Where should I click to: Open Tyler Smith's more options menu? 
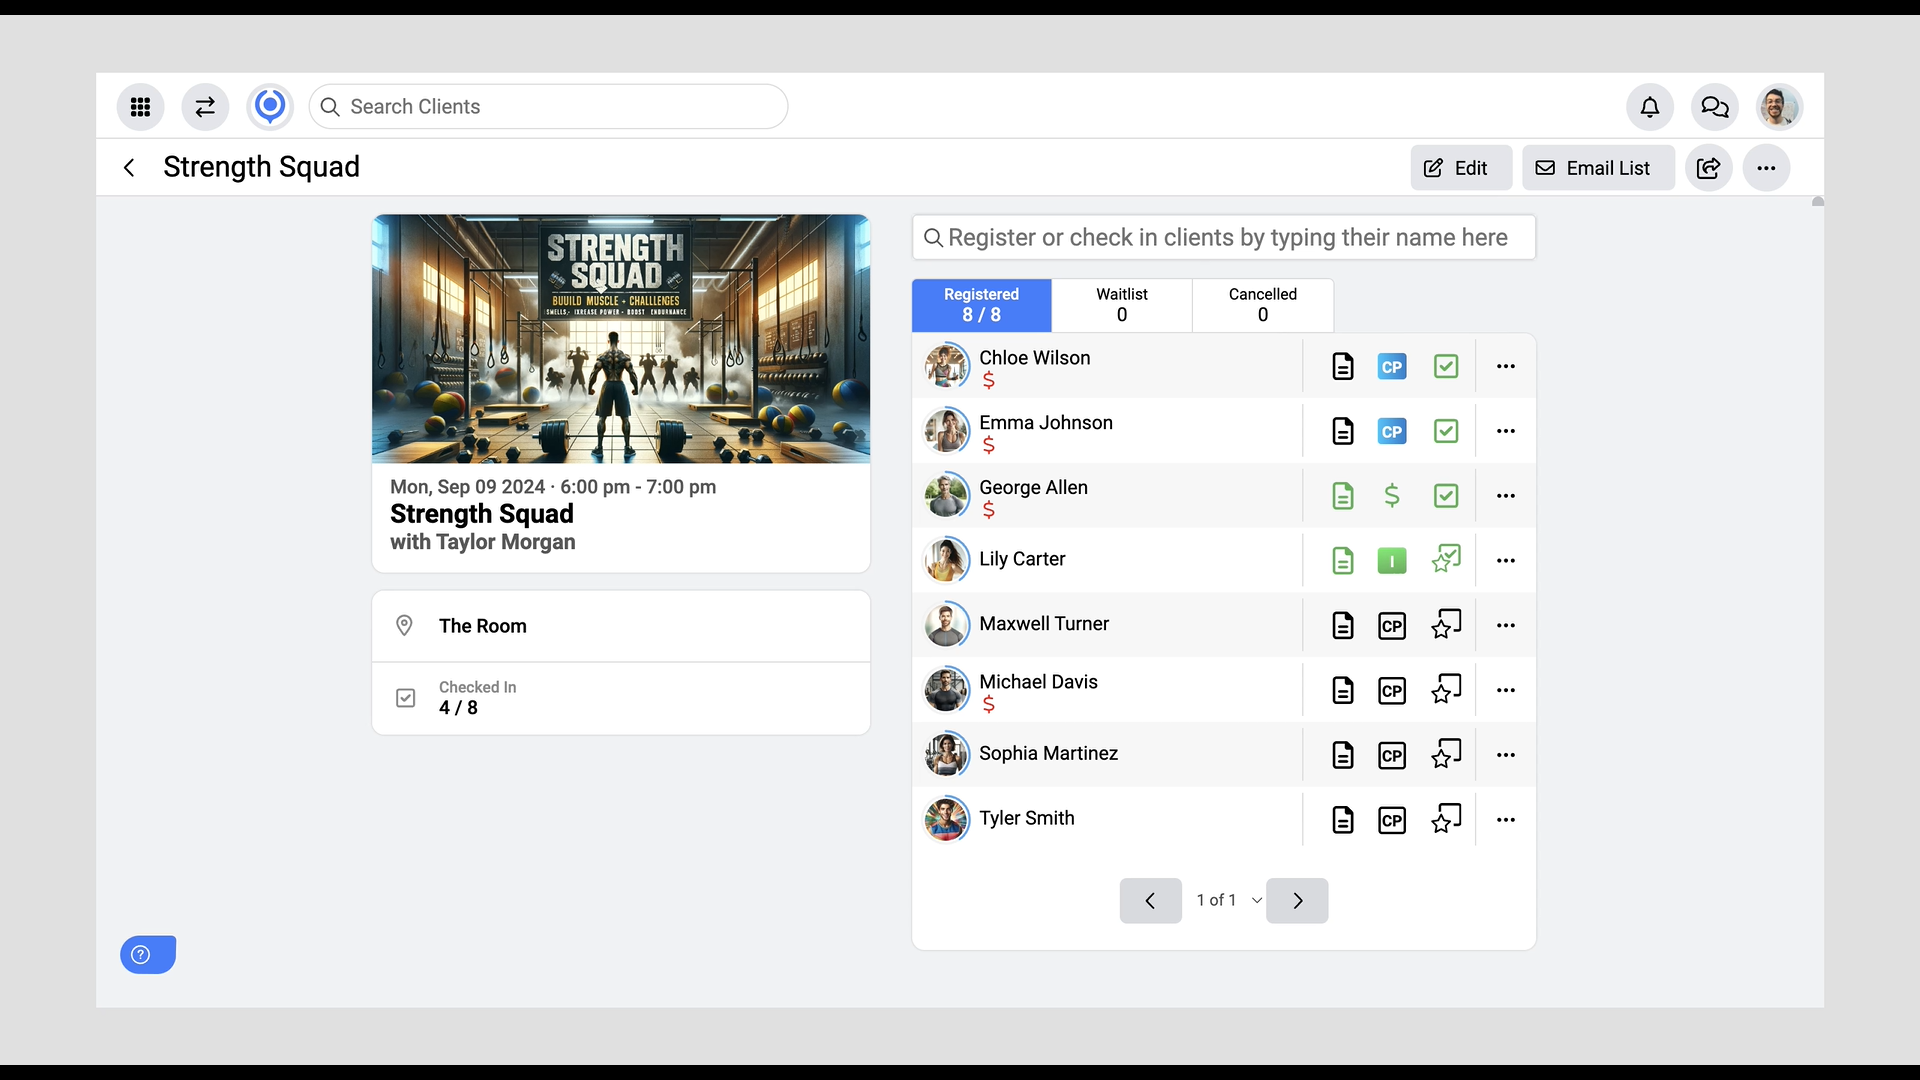pyautogui.click(x=1506, y=820)
